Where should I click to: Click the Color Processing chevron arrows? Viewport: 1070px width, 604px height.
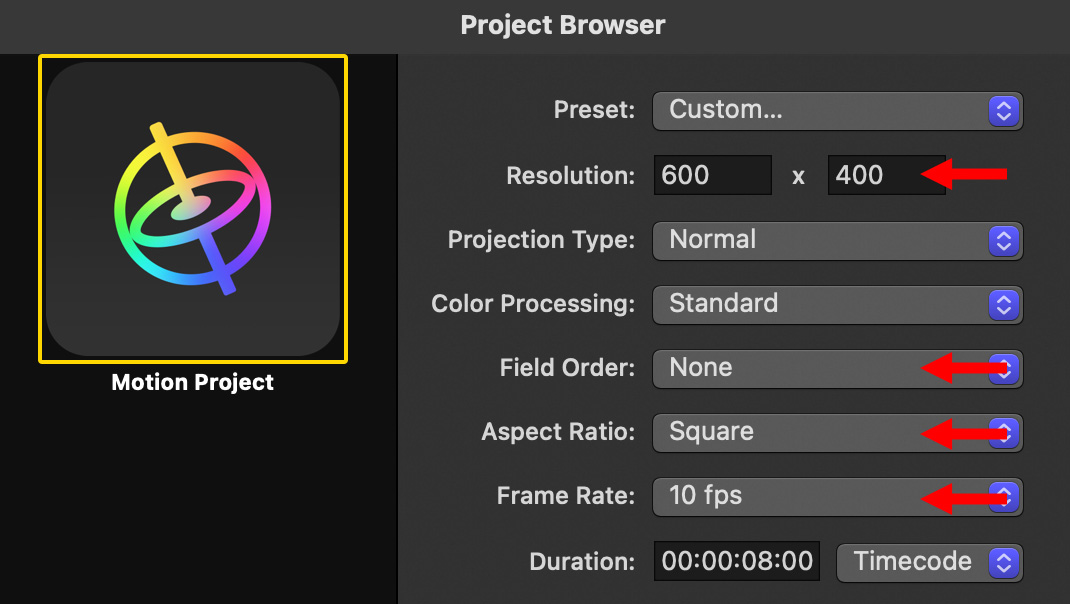(1002, 304)
